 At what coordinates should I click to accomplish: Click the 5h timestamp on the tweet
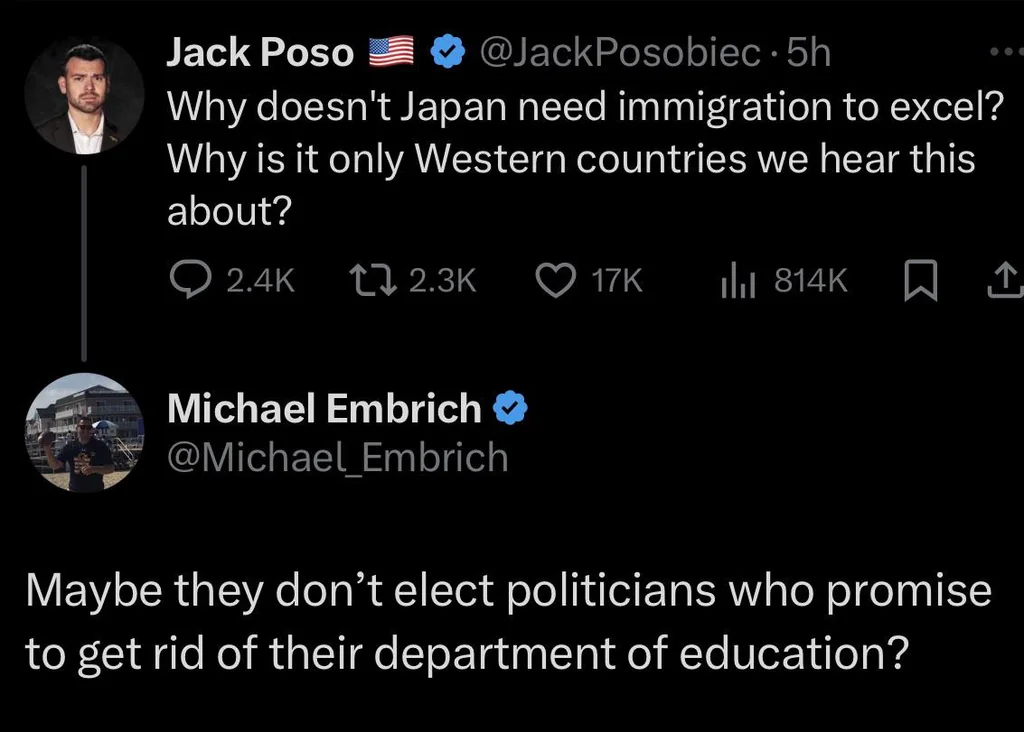[808, 52]
